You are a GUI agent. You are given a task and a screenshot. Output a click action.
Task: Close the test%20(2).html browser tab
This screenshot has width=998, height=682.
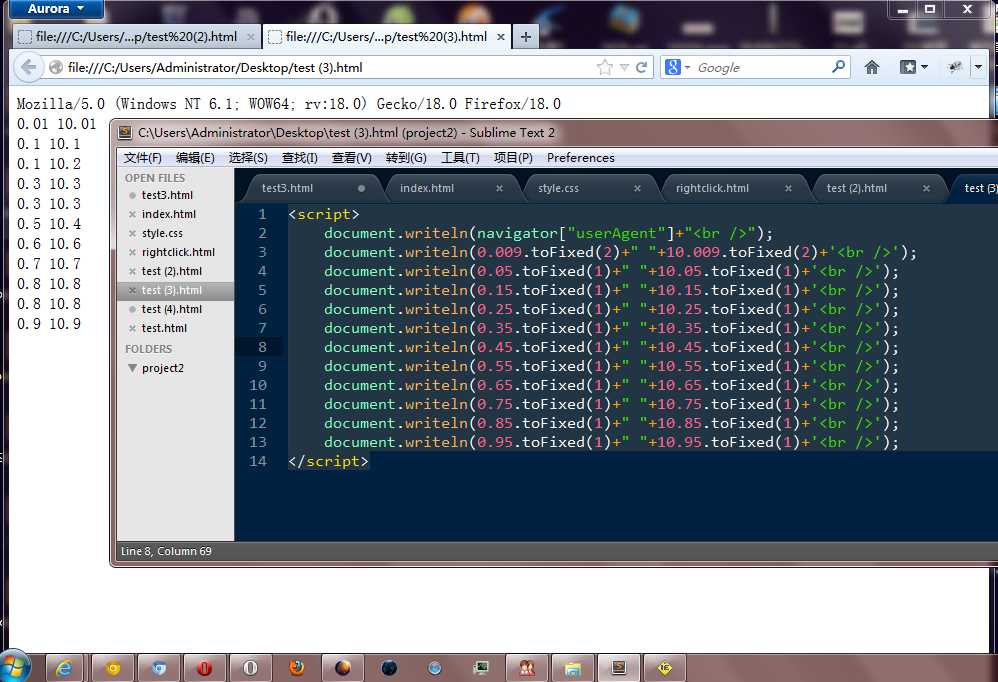[x=251, y=37]
